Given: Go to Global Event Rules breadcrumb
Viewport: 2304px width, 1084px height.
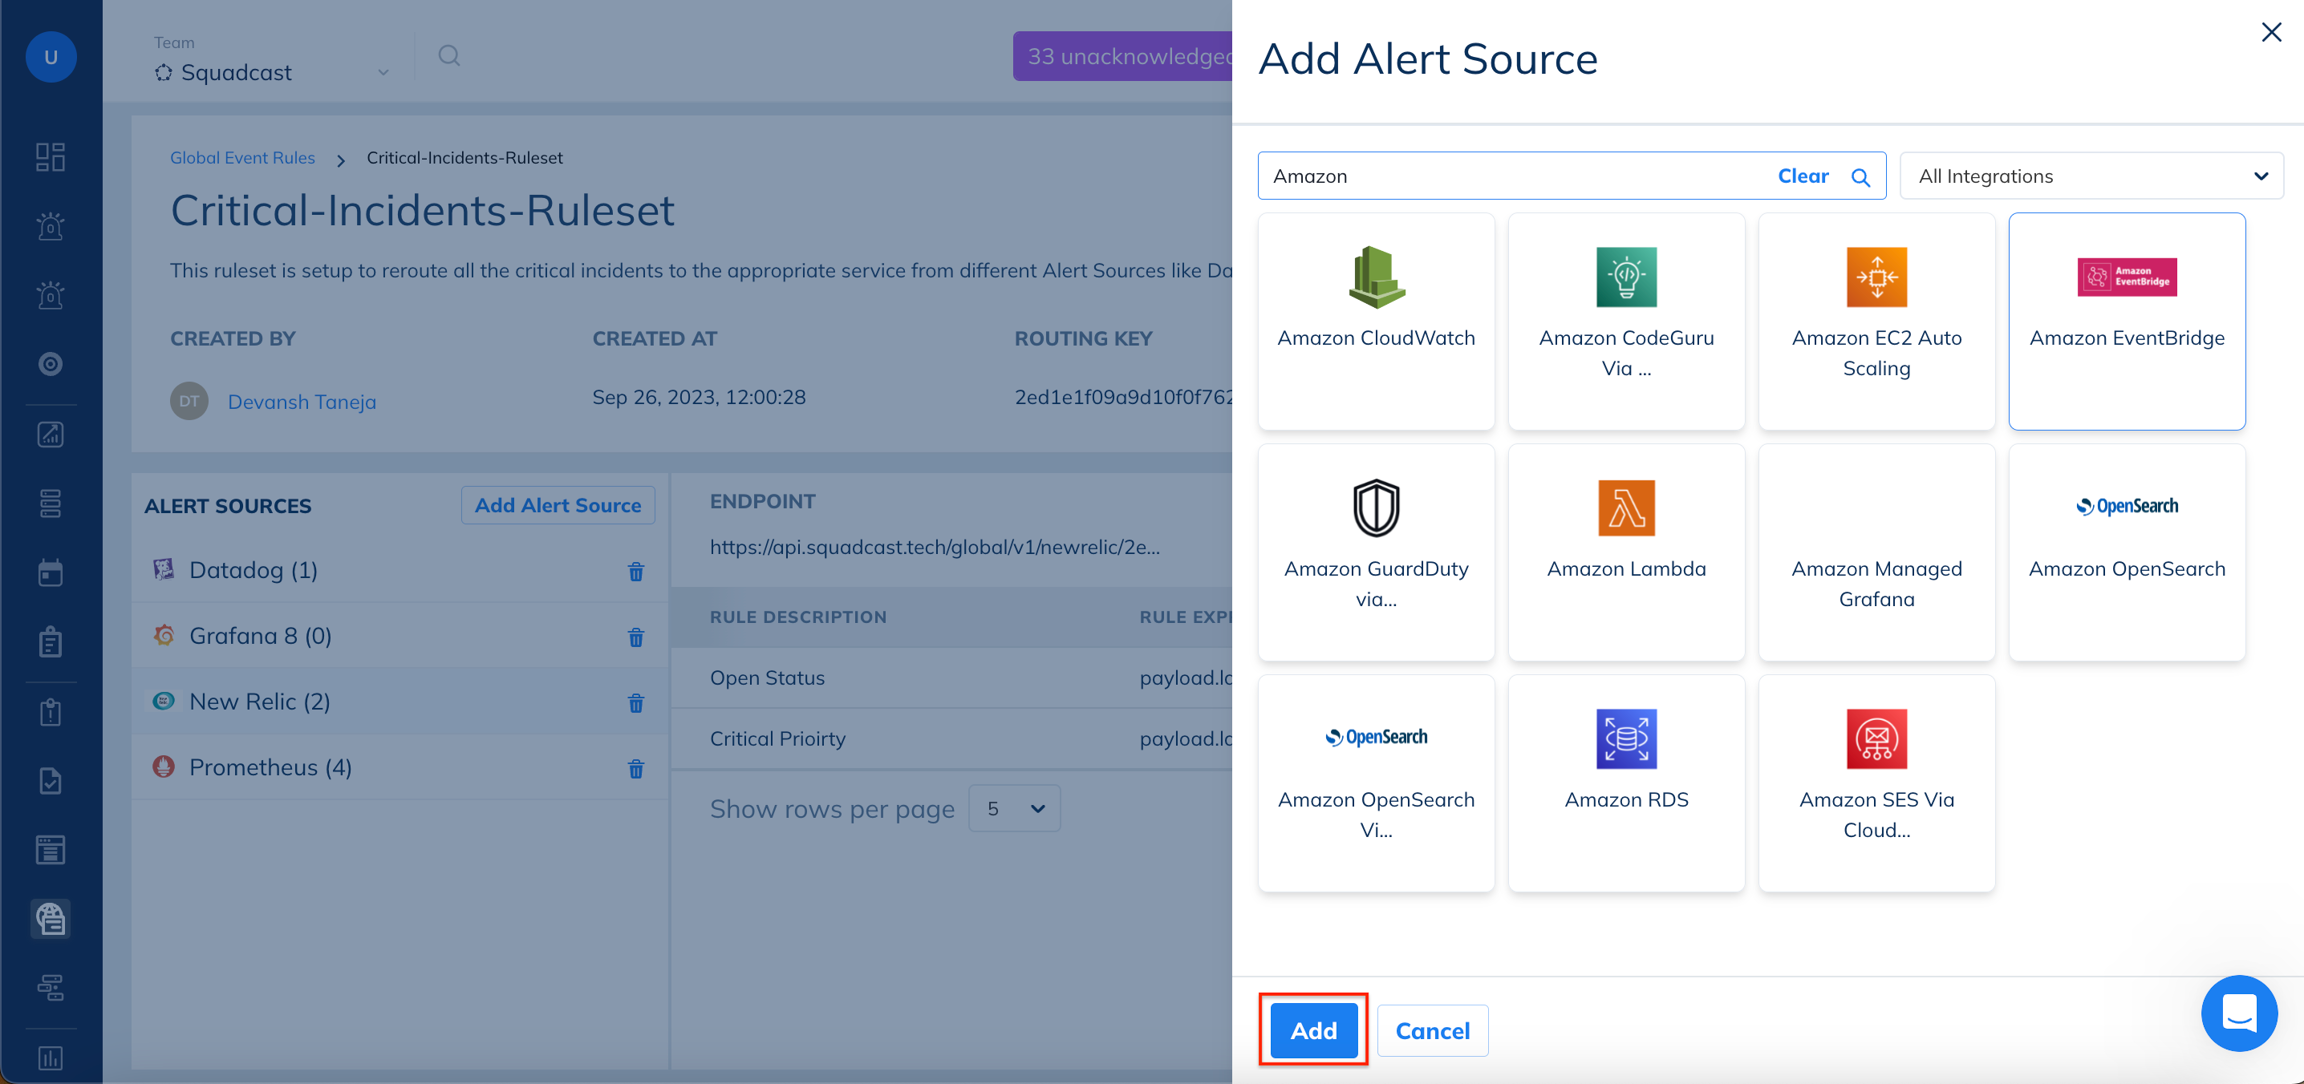Looking at the screenshot, I should [242, 158].
